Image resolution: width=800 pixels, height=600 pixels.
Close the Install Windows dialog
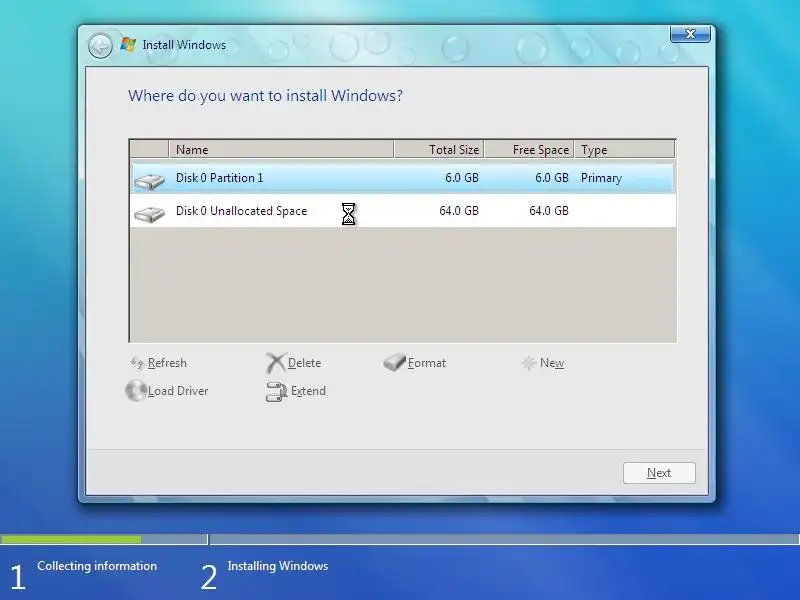[x=690, y=34]
